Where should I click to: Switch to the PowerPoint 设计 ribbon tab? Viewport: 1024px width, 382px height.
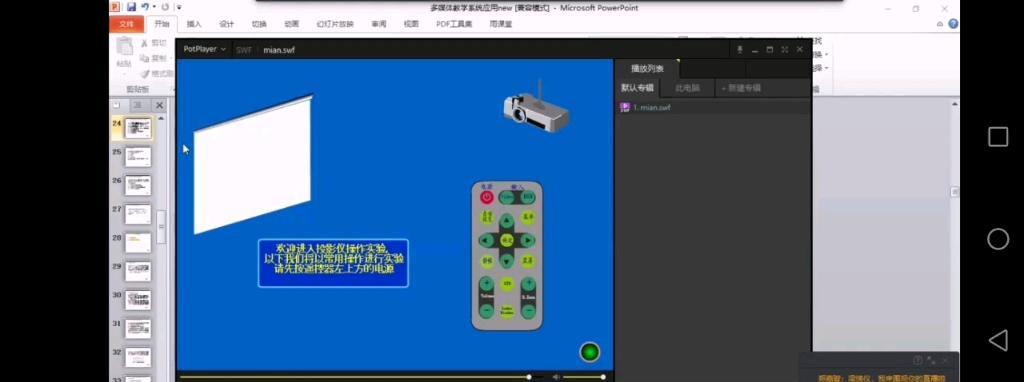(227, 24)
